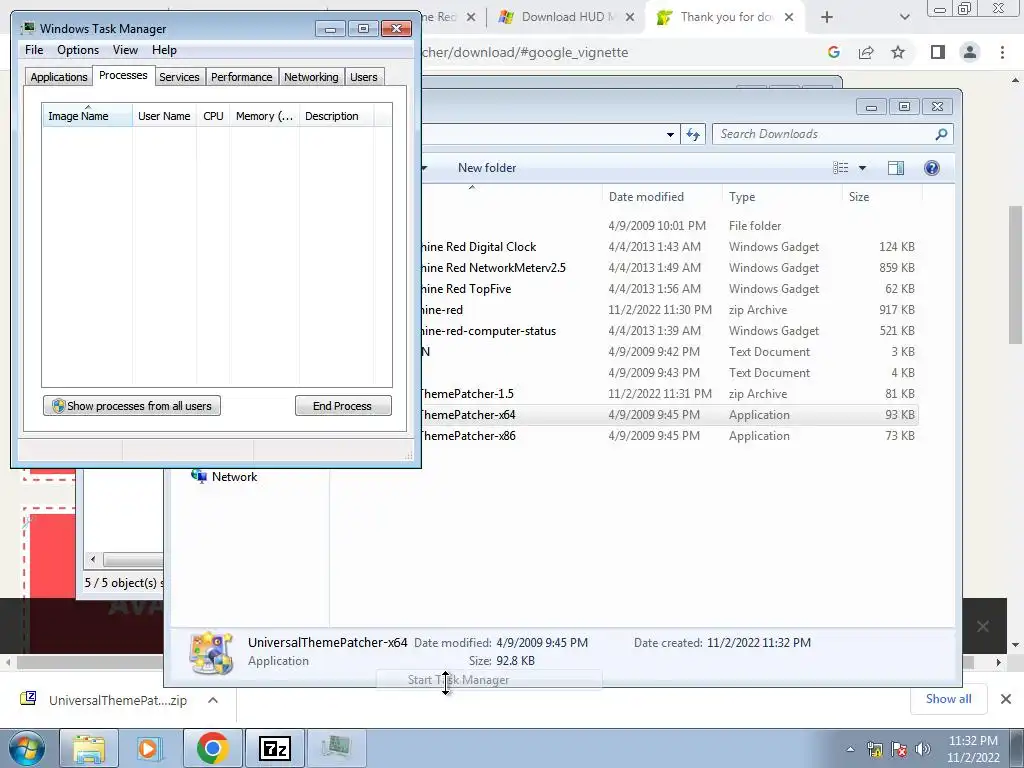Screen dimensions: 1024x768
Task: Select the 'hine Red NetworkMeterv2.5' gadget
Action: pos(669,268)
